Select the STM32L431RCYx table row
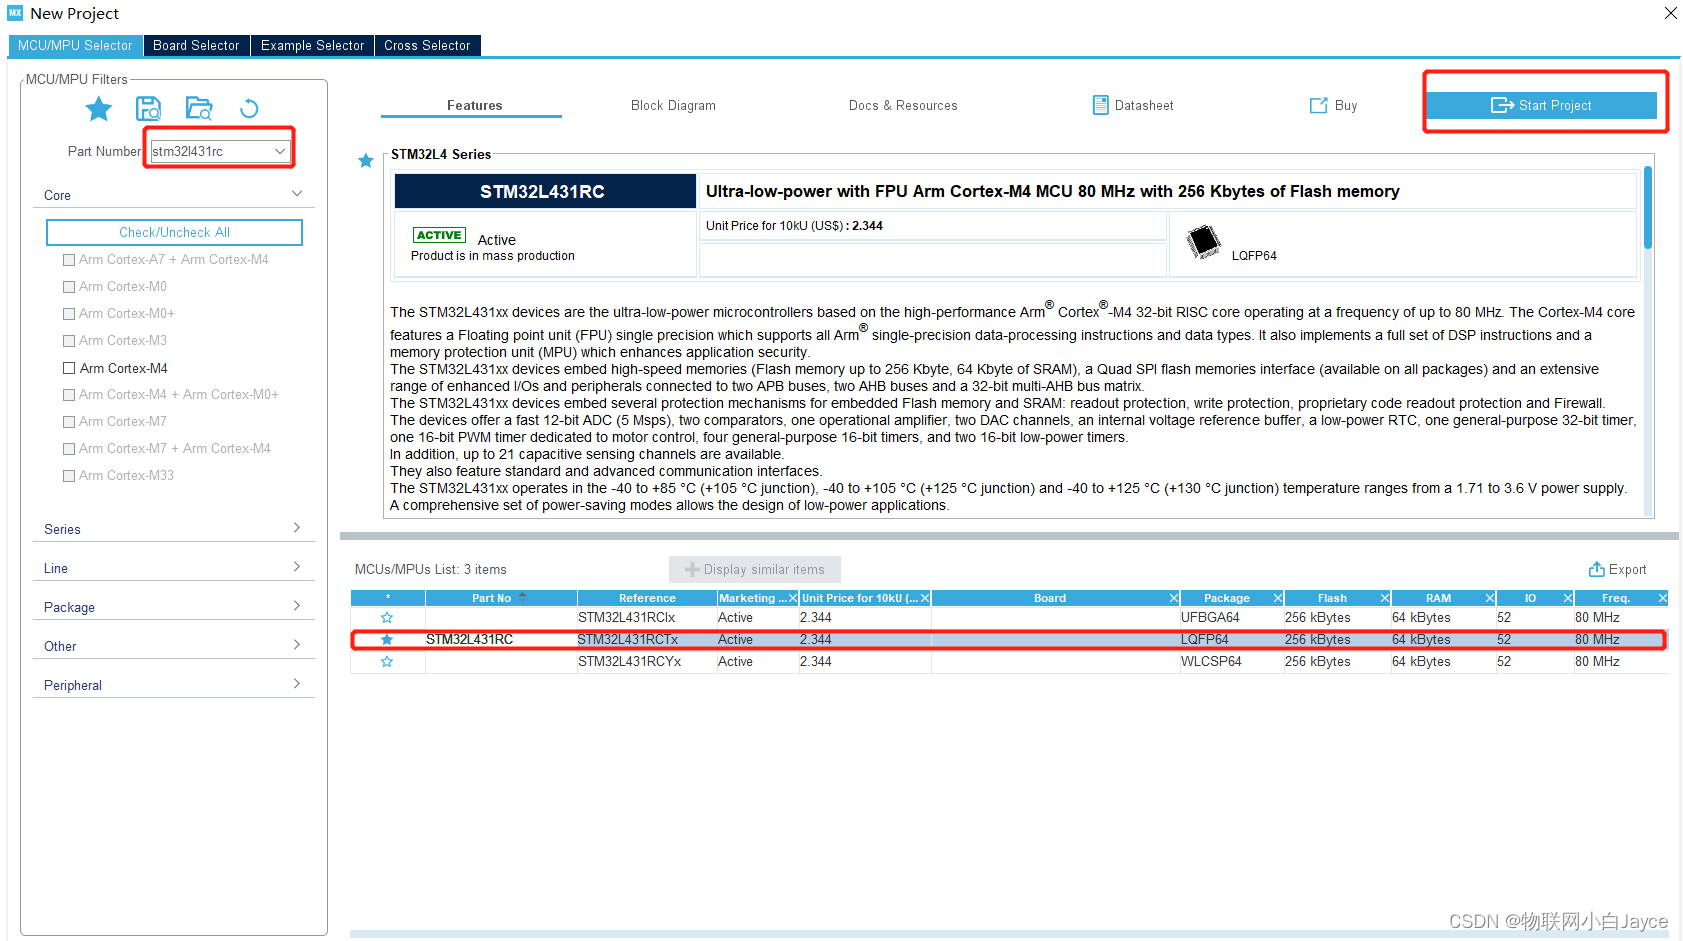The width and height of the screenshot is (1683, 941). [1009, 662]
